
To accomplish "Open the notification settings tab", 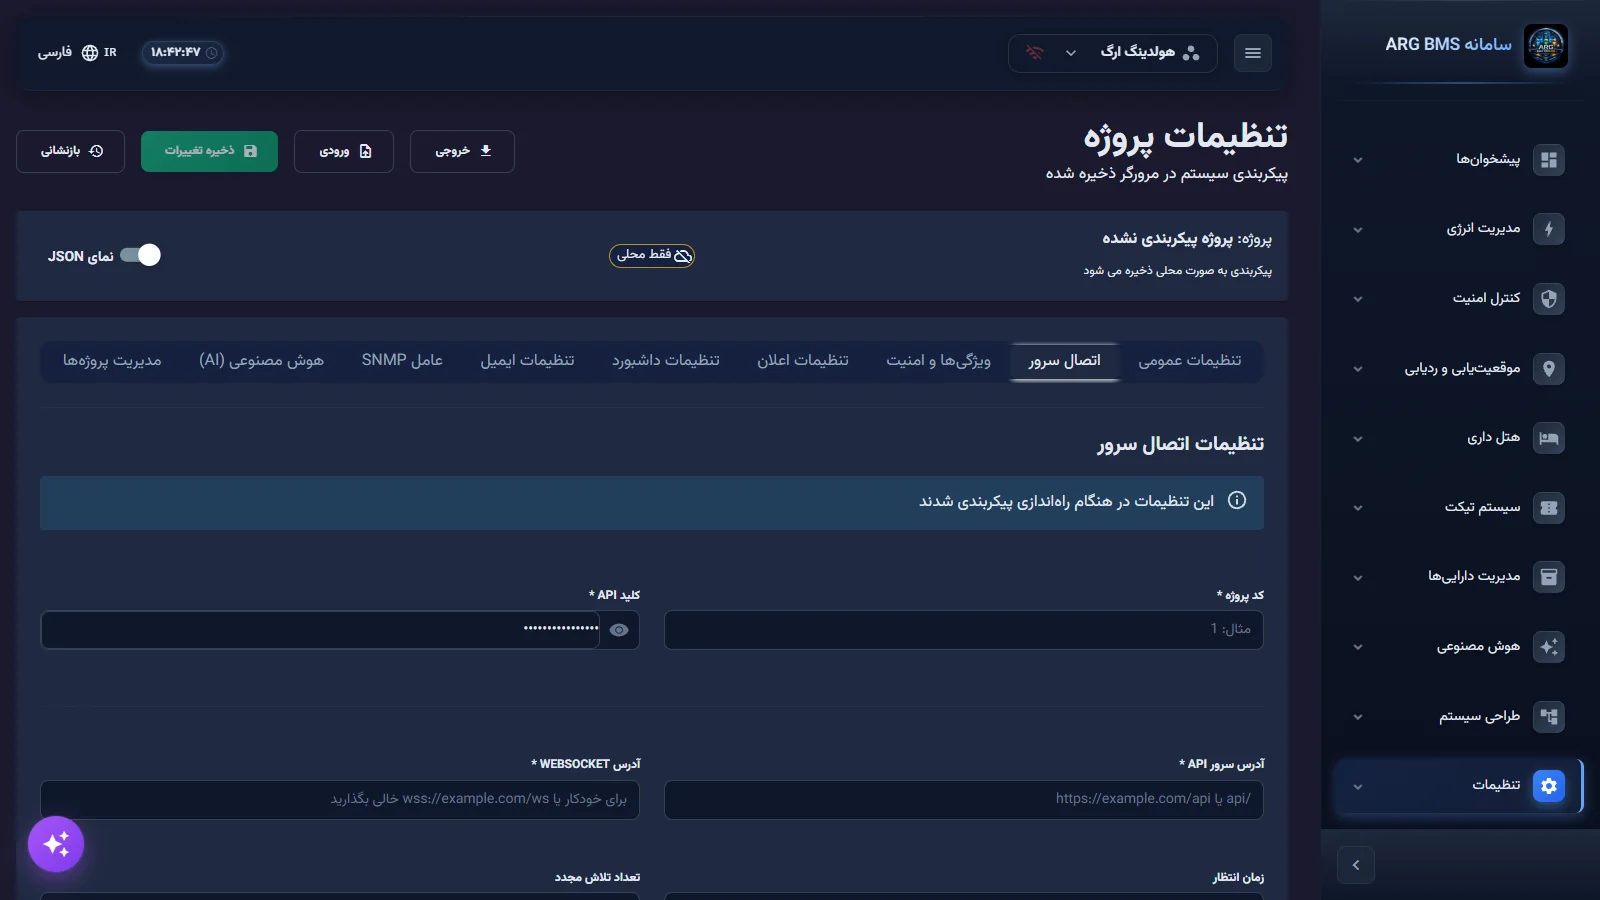I will [803, 361].
